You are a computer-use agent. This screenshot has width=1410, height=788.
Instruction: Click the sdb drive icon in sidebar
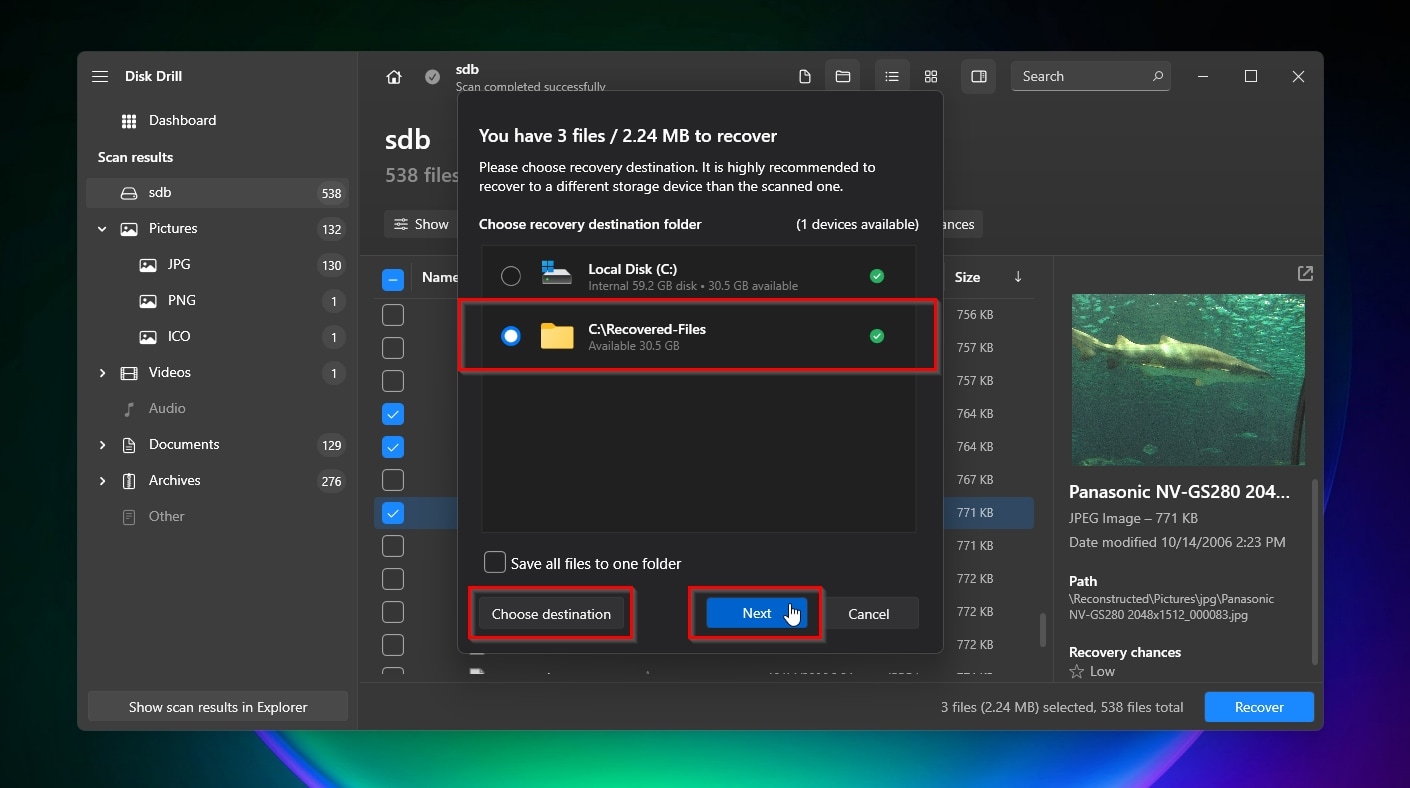[x=129, y=193]
